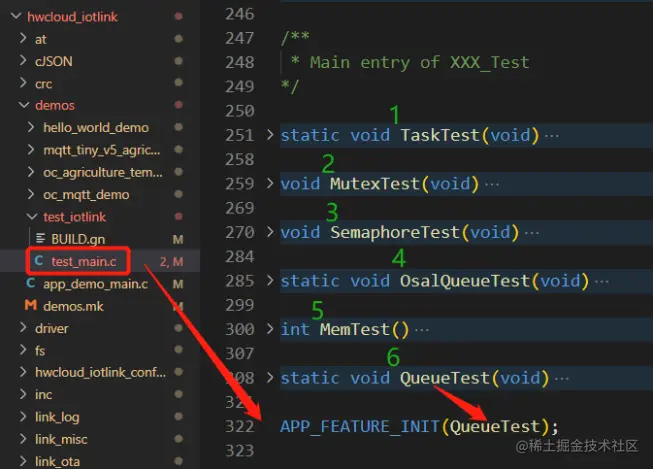The height and width of the screenshot is (469, 654).
Task: Click the folded ellipsis after SemaphoreTest(void)
Action: click(x=532, y=233)
